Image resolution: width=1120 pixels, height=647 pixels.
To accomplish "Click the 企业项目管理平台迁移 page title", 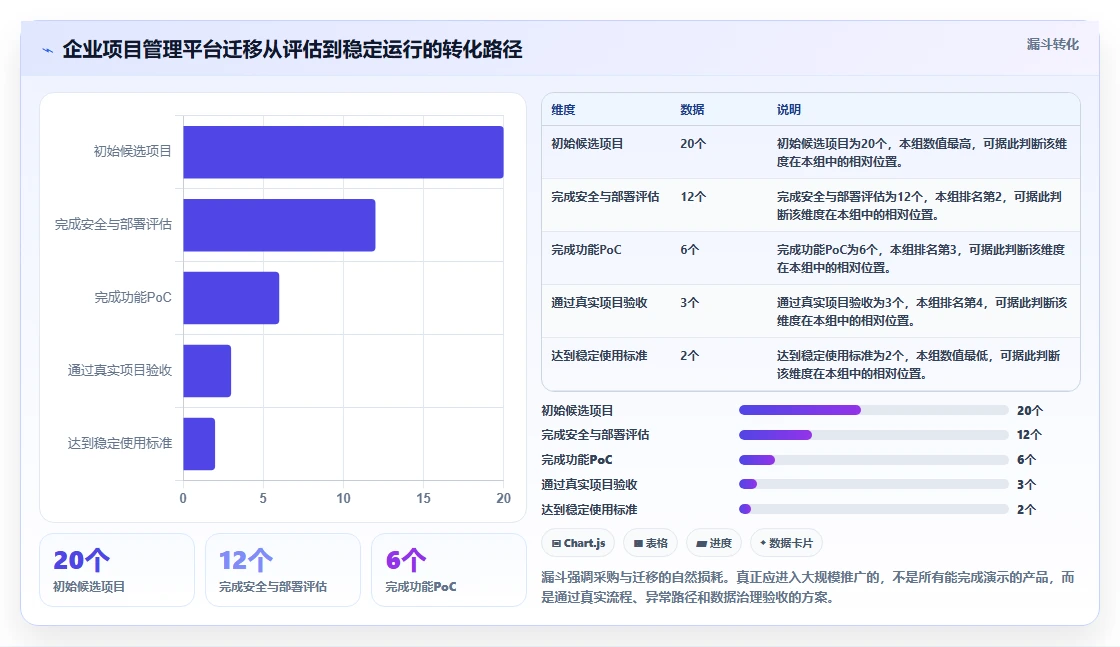I will (x=292, y=49).
